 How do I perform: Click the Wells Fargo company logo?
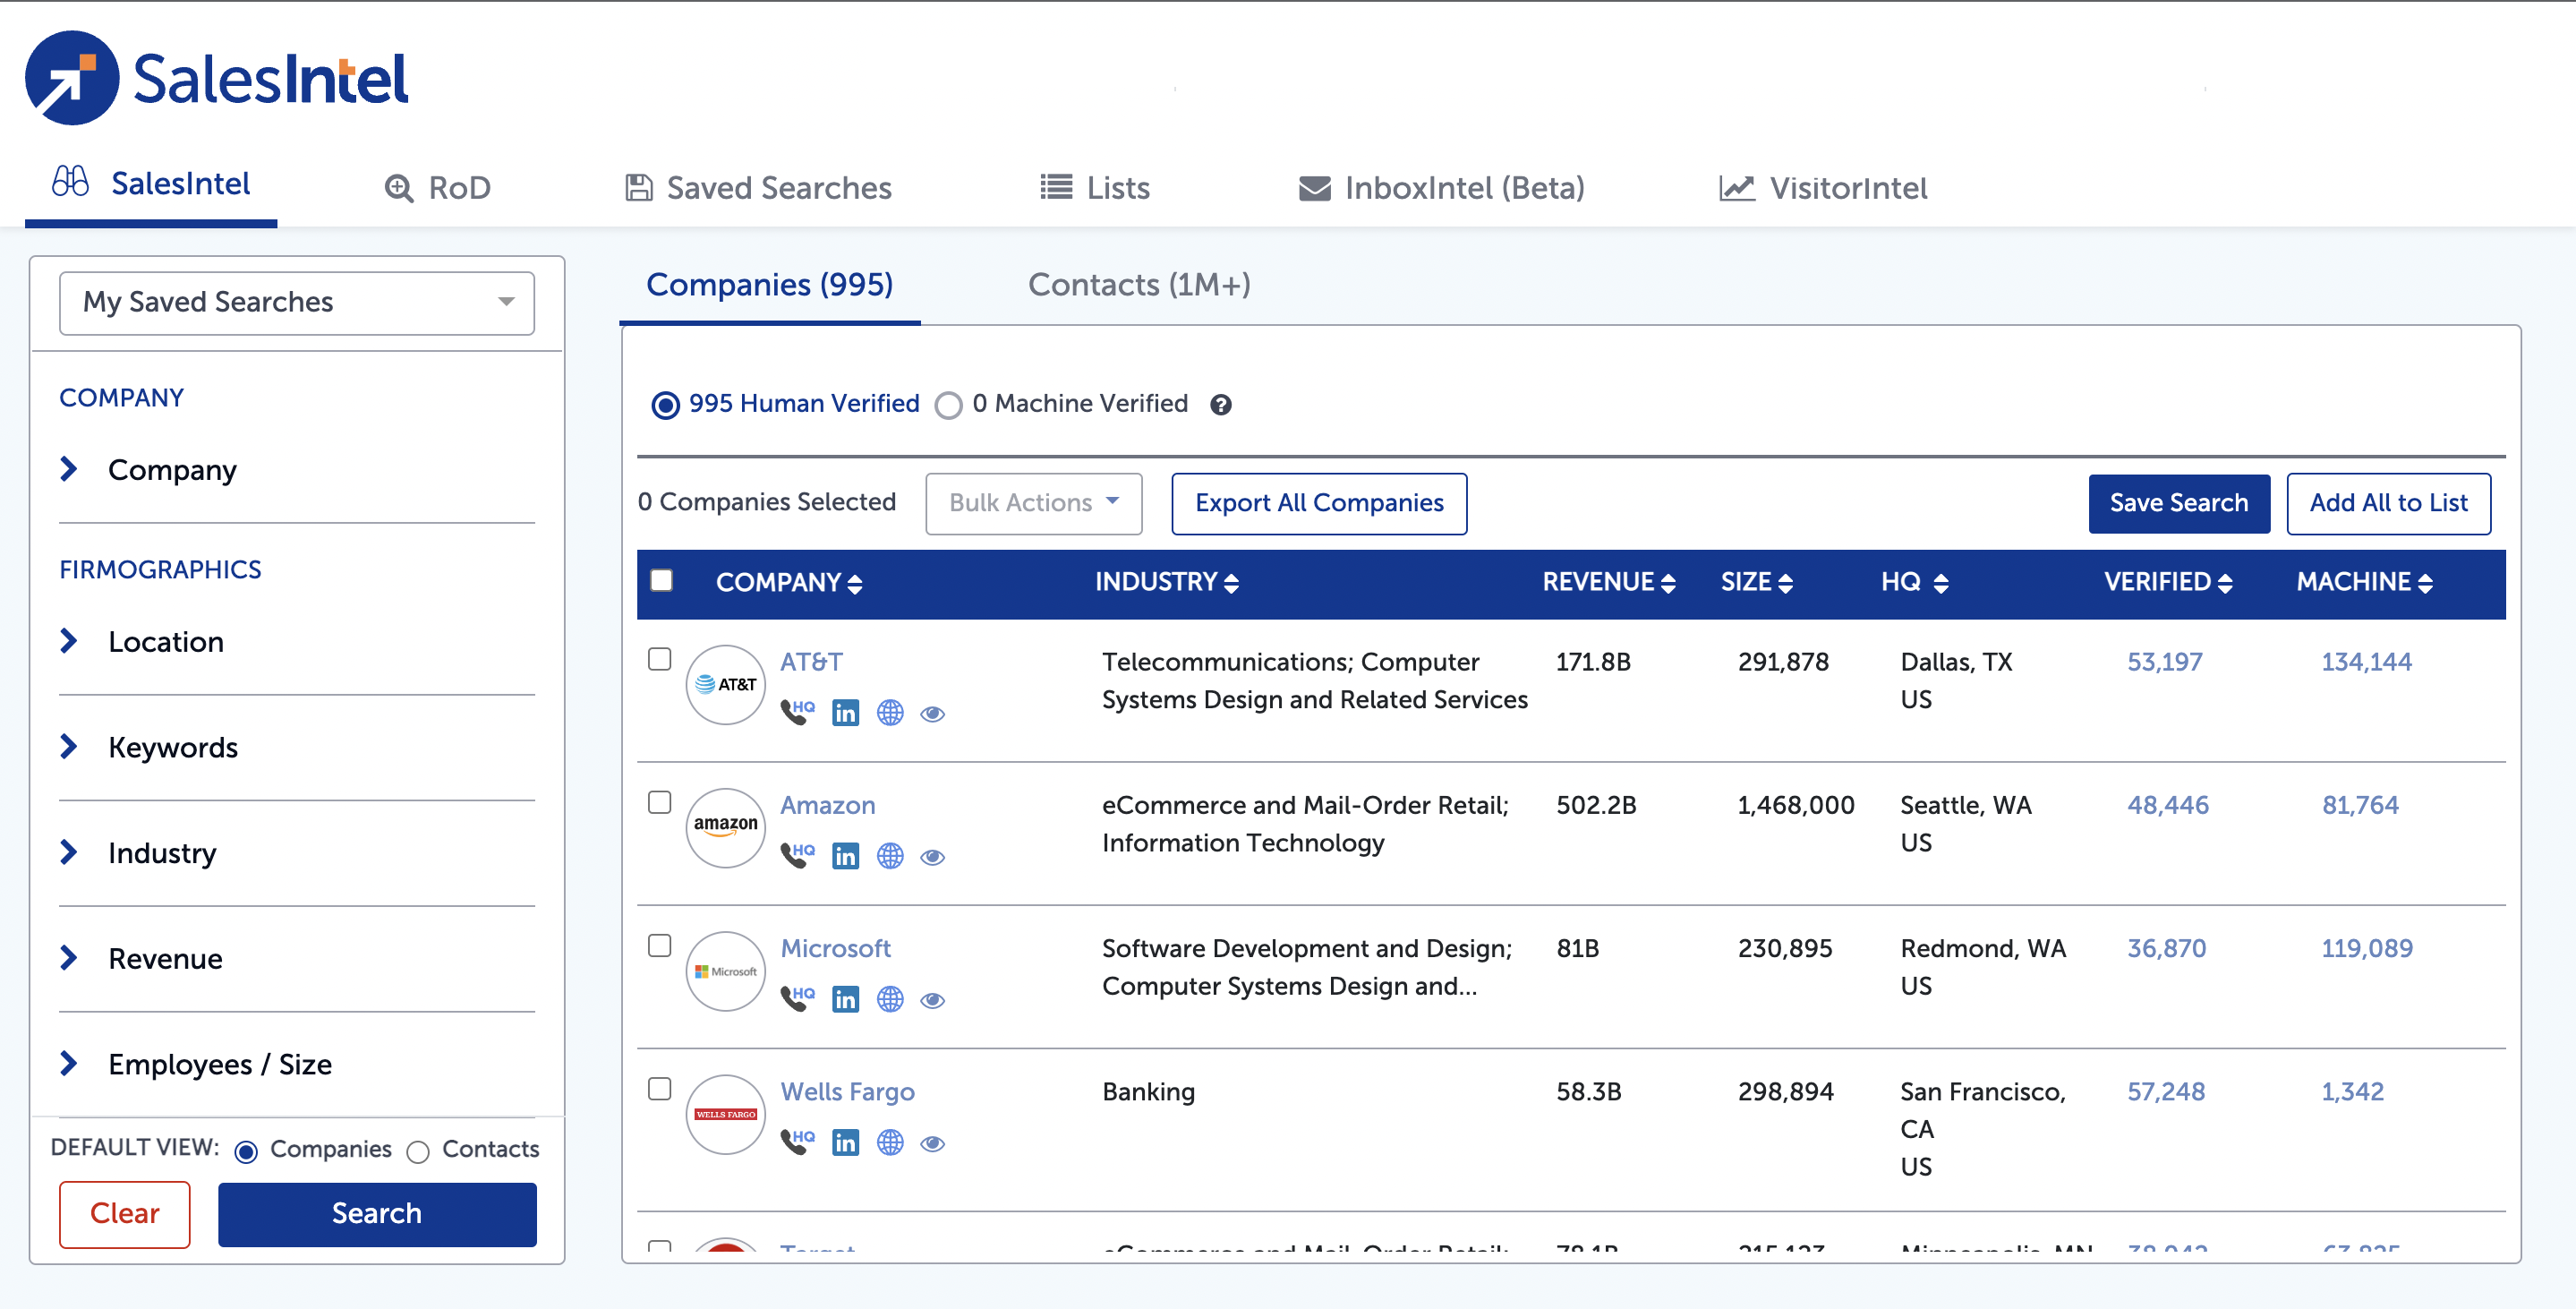pyautogui.click(x=726, y=1113)
